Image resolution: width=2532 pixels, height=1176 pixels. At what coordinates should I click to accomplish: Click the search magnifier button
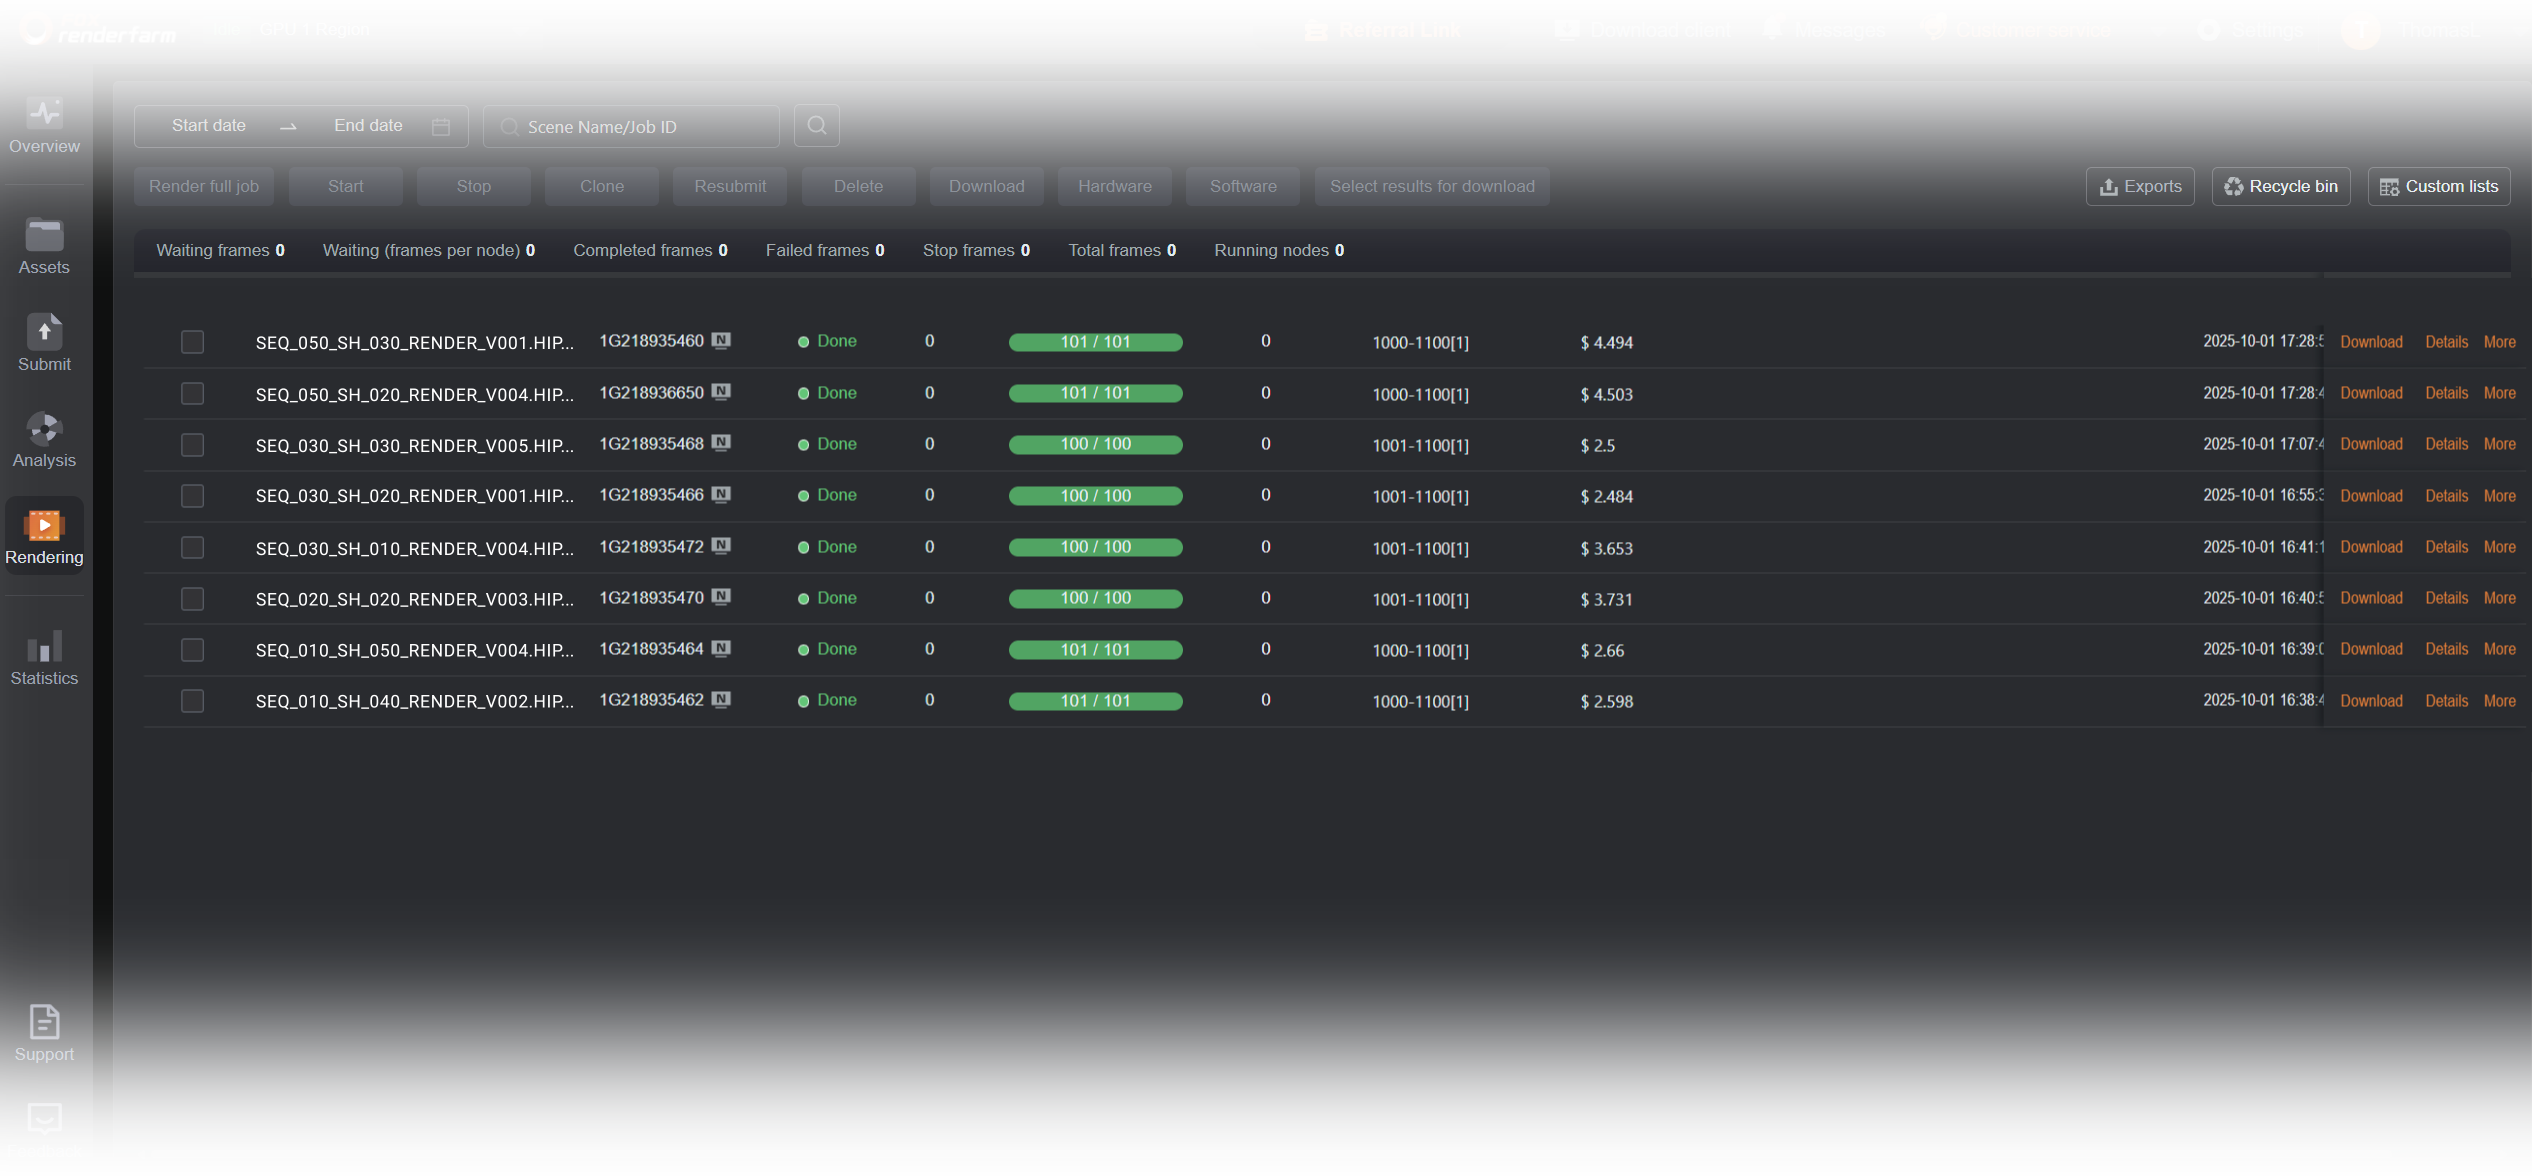click(816, 126)
